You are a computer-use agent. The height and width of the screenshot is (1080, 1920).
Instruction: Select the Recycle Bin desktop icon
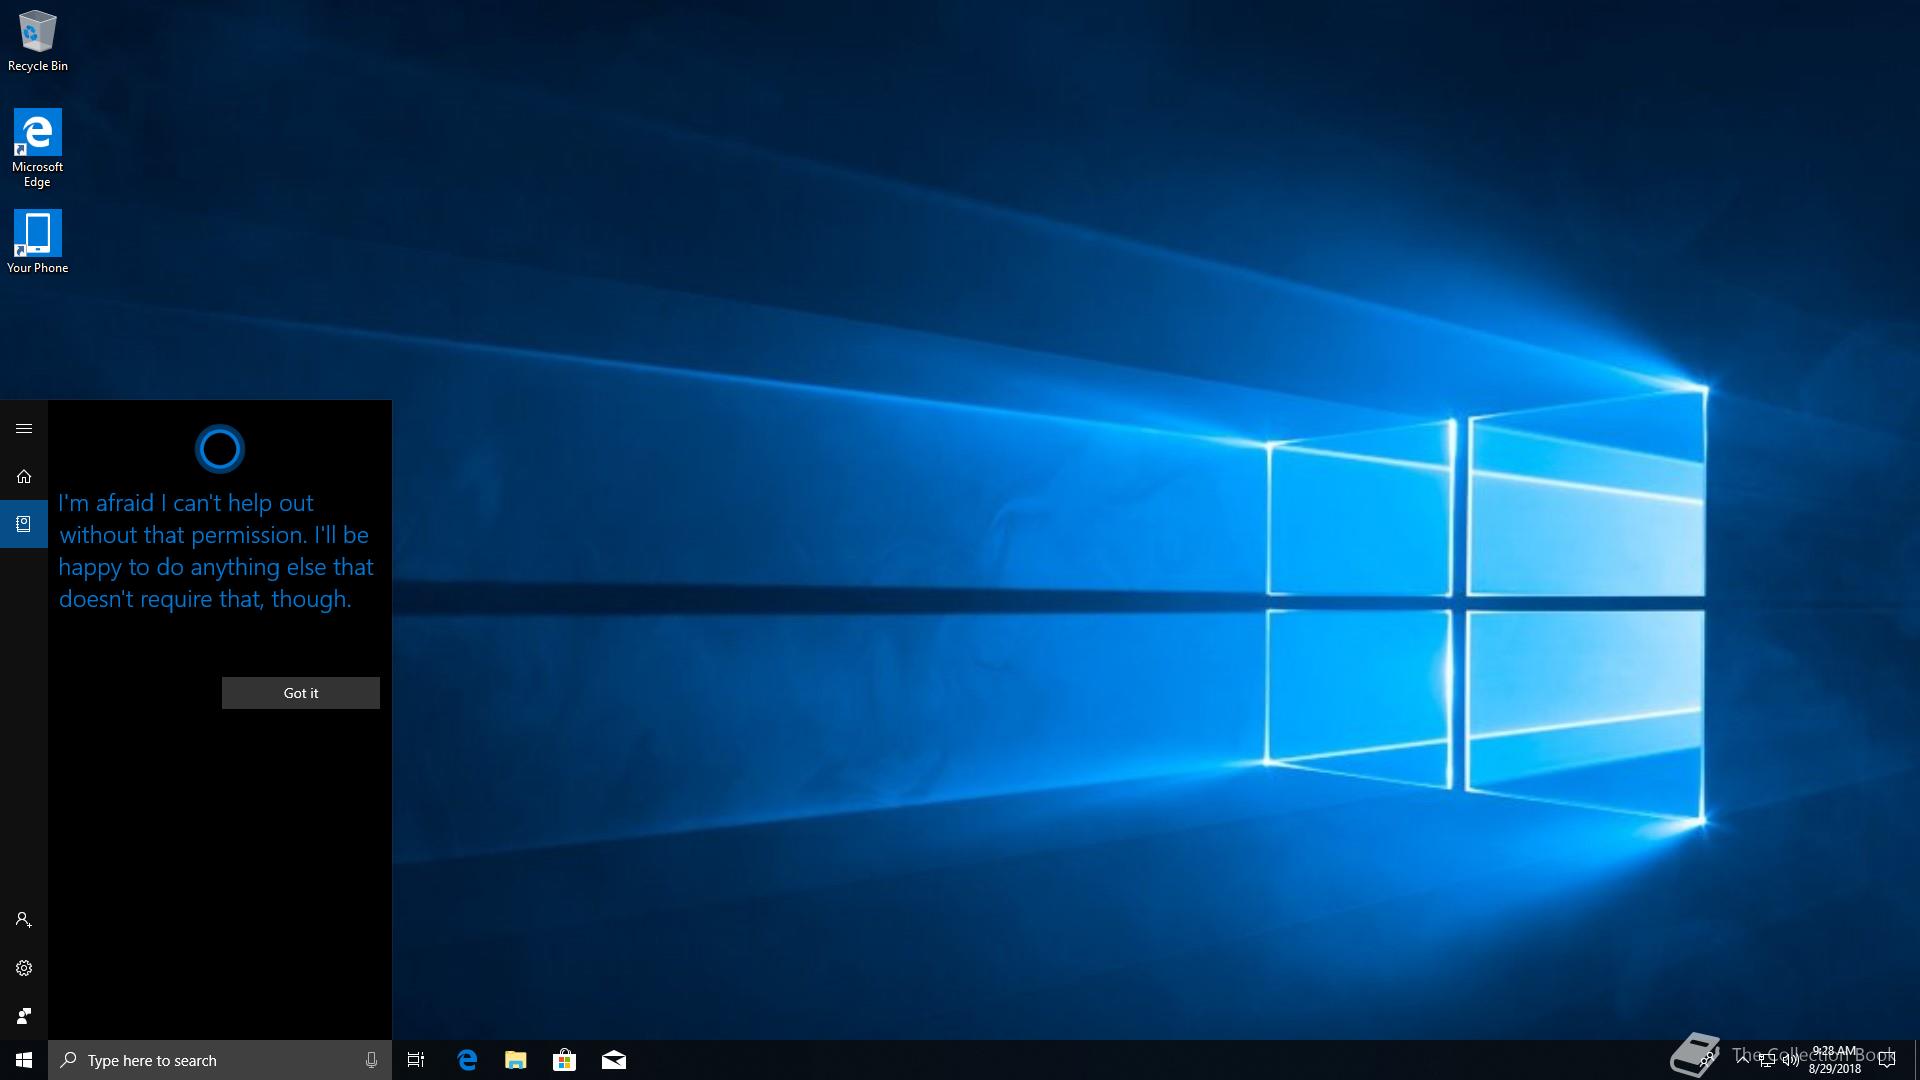(38, 42)
